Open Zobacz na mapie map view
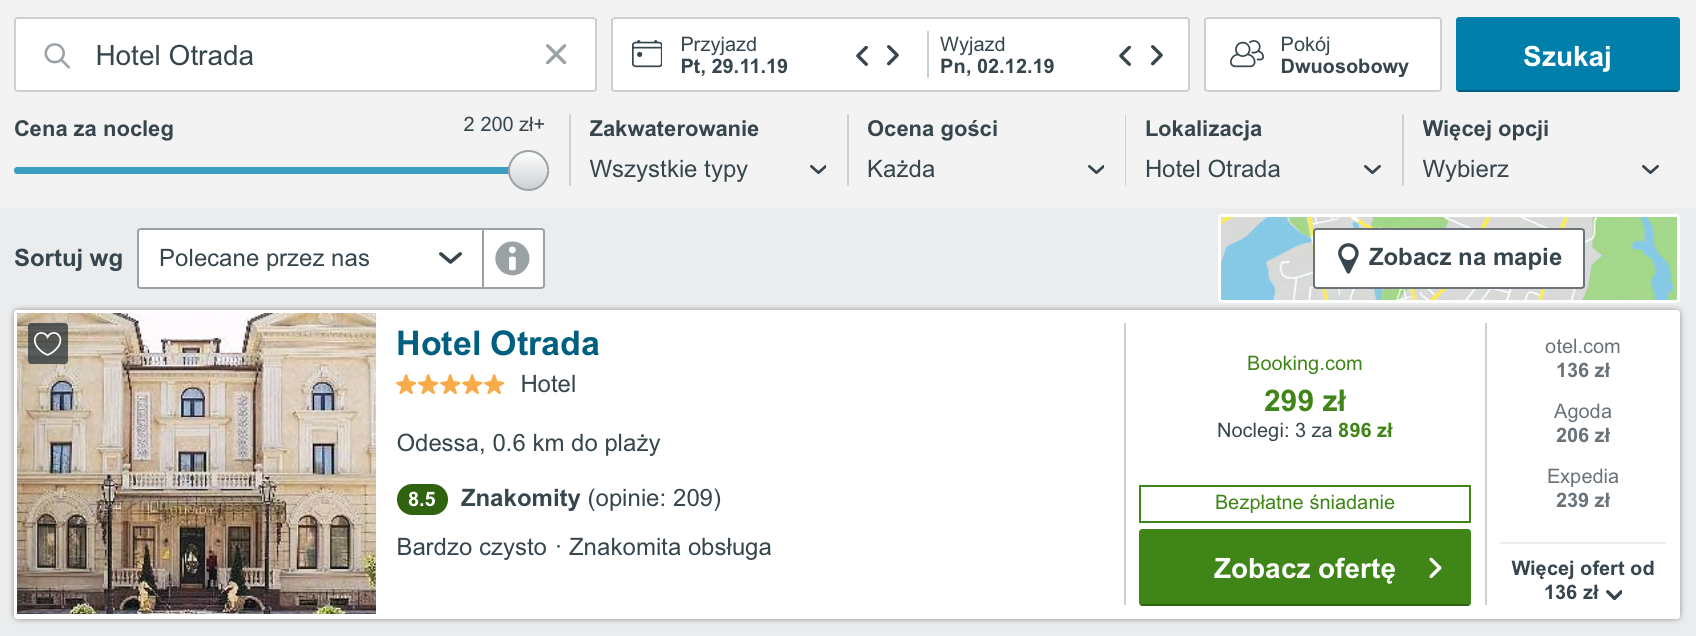Screen dimensions: 1696x636 1448,258
